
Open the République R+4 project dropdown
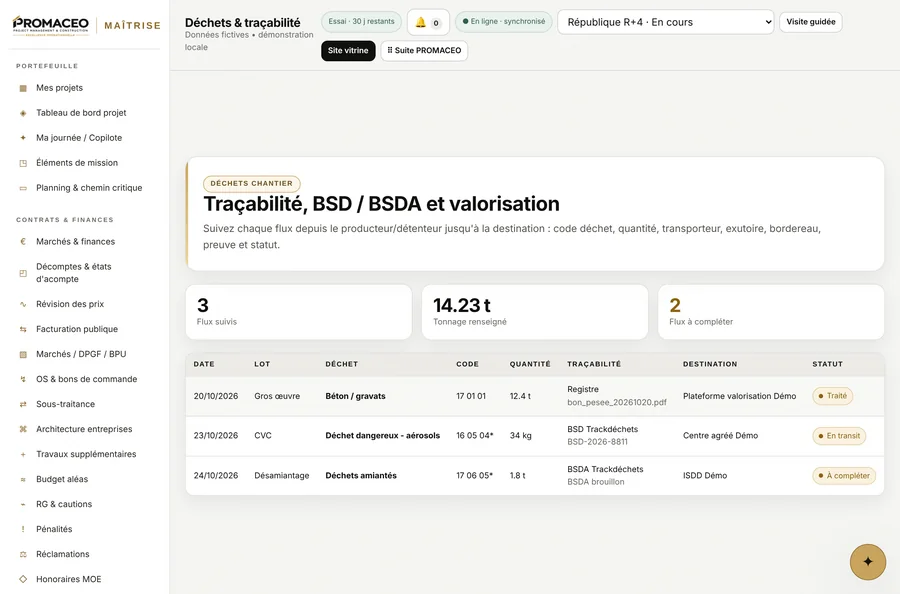pos(665,22)
